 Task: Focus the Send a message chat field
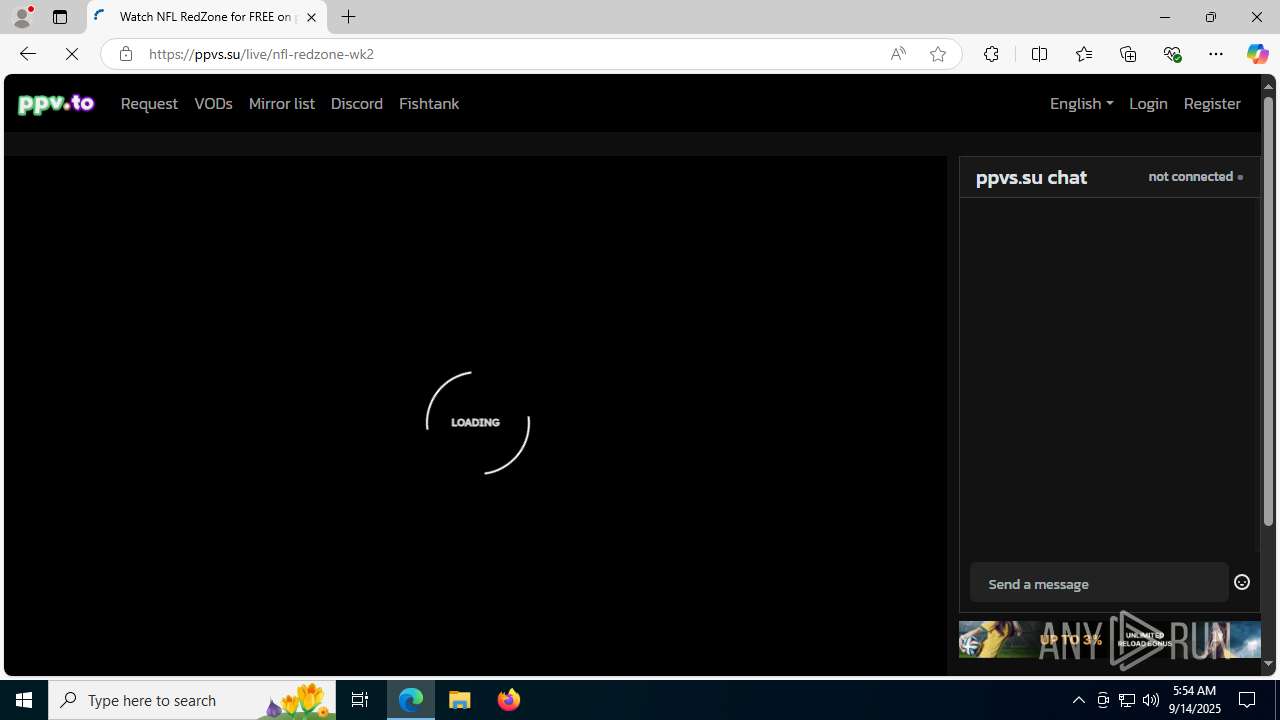tap(1098, 583)
